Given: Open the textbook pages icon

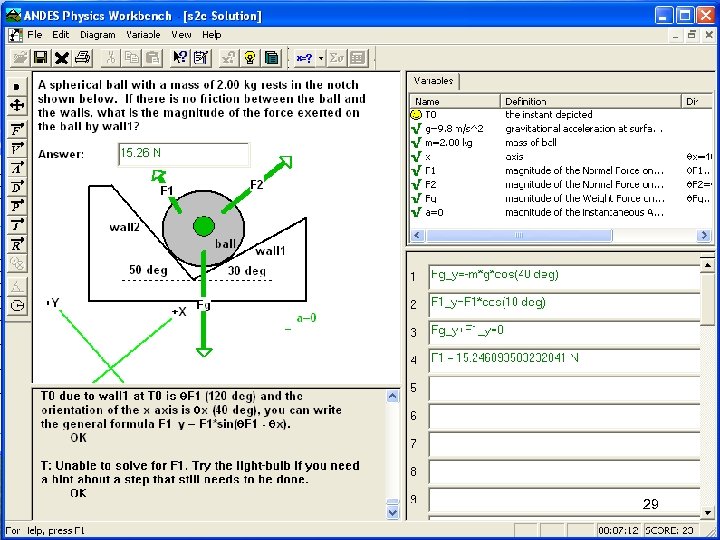Looking at the screenshot, I should pos(271,57).
